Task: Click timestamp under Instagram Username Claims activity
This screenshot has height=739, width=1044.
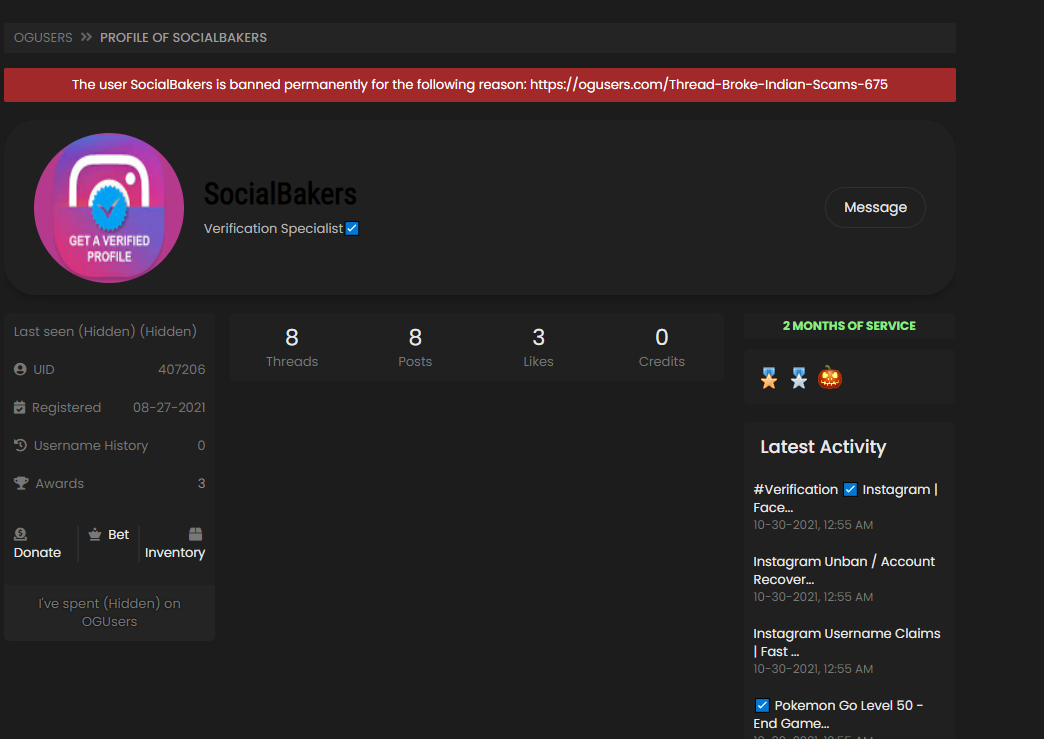Action: 813,669
